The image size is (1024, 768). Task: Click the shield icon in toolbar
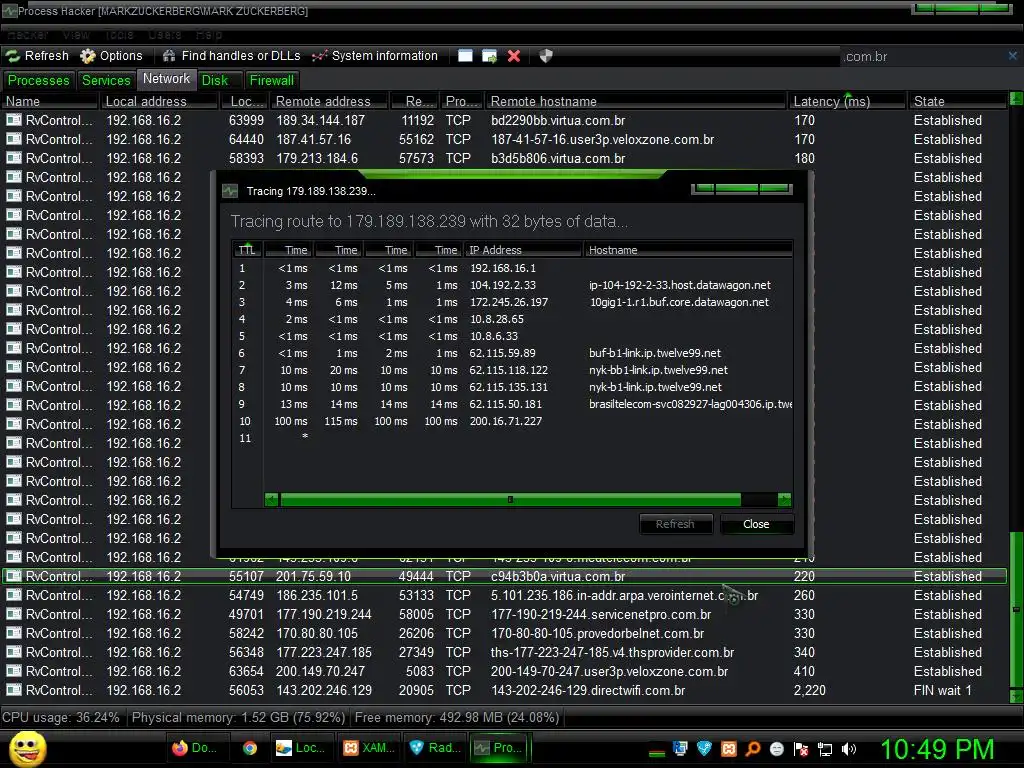[546, 56]
